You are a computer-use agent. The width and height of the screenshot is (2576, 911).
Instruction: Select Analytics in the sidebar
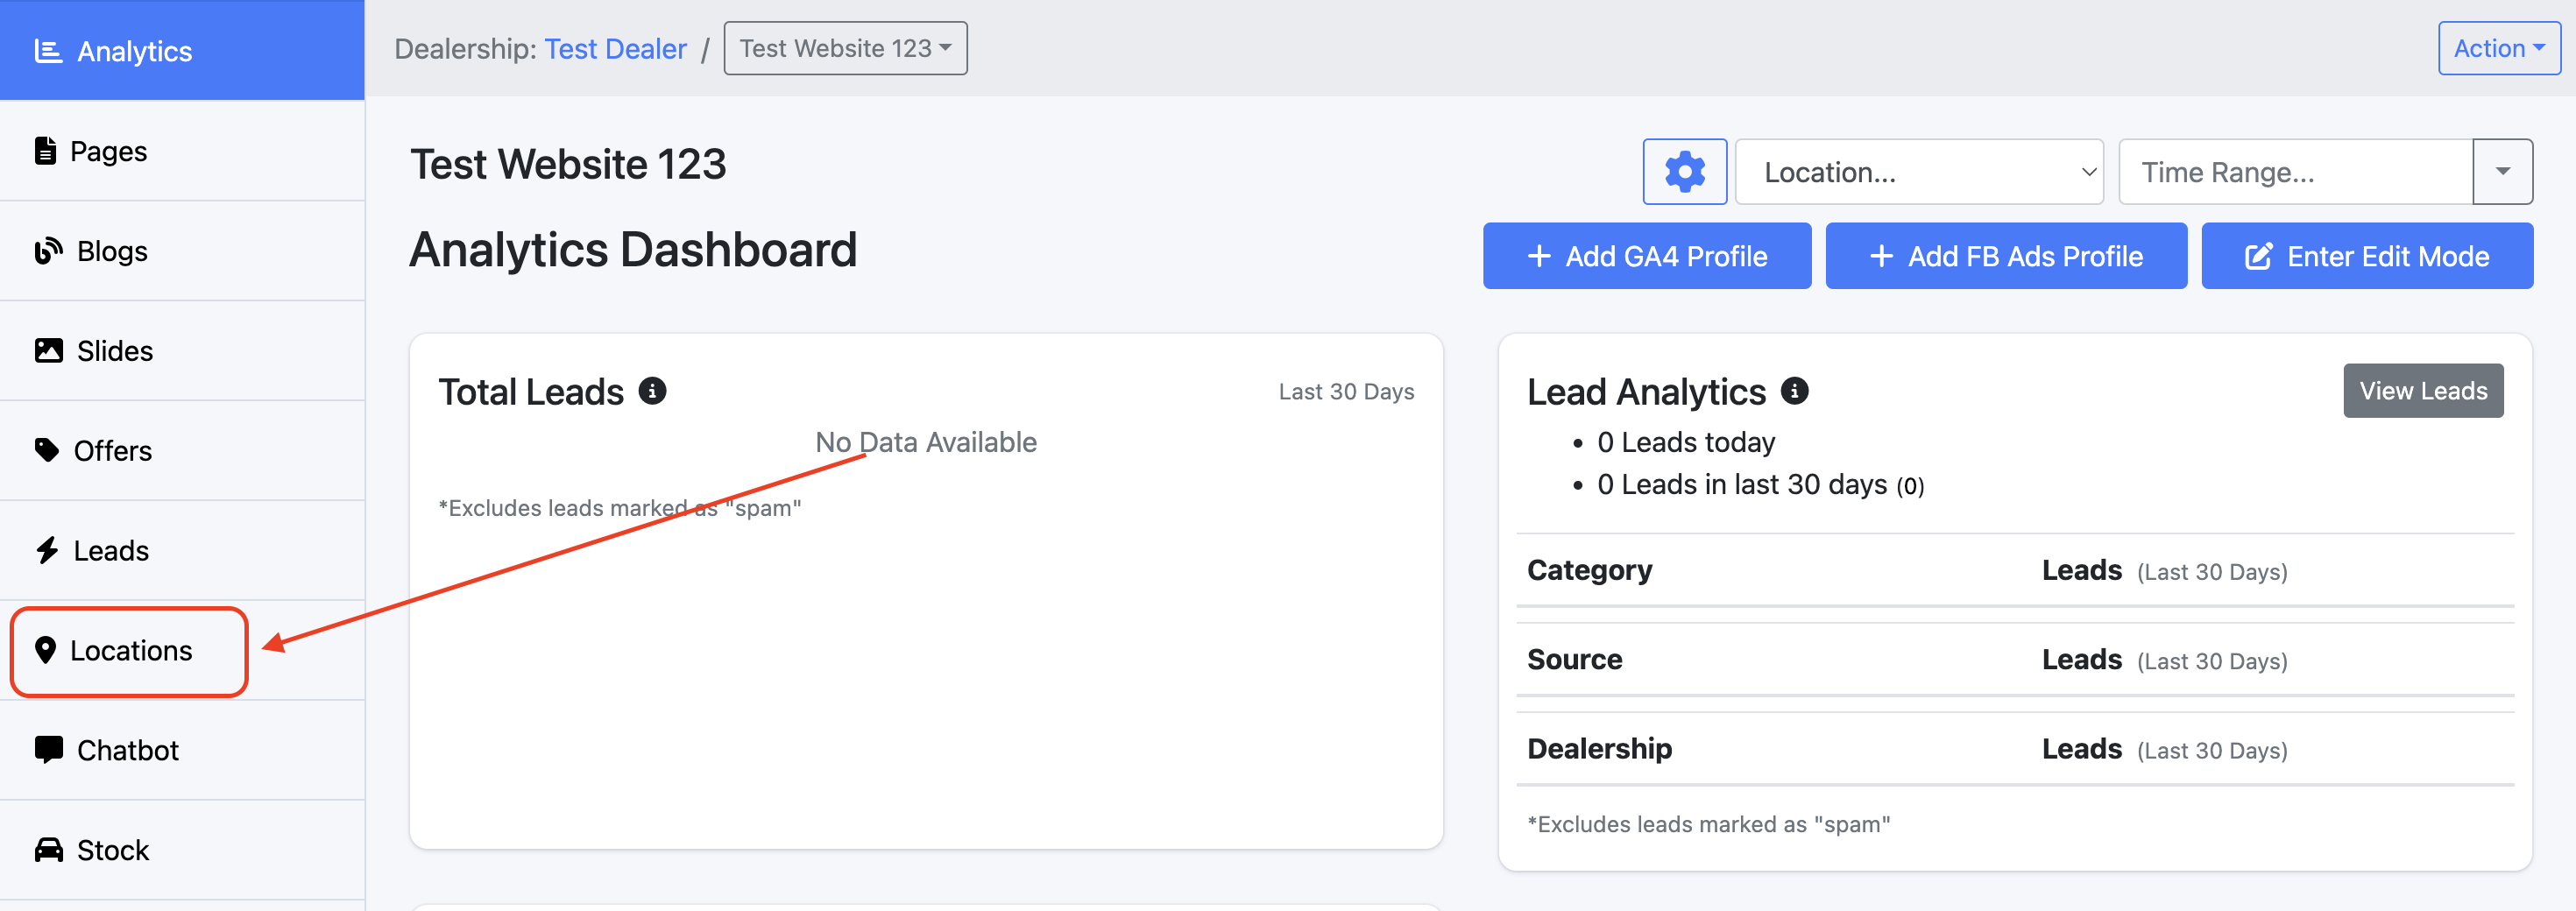pos(182,50)
